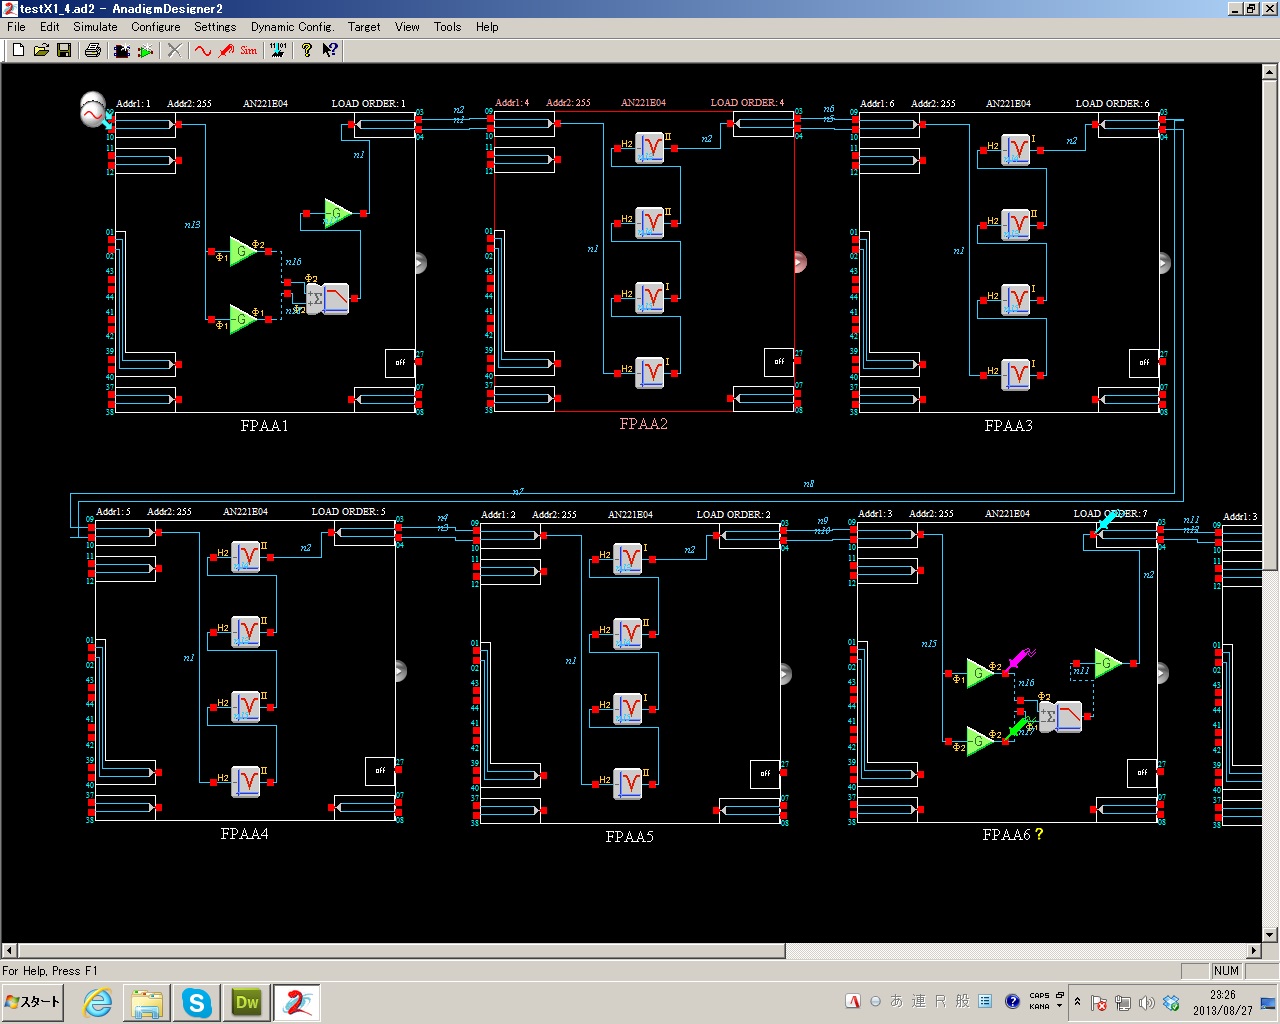Click the New file toolbar icon
This screenshot has height=1024, width=1280.
coord(18,50)
